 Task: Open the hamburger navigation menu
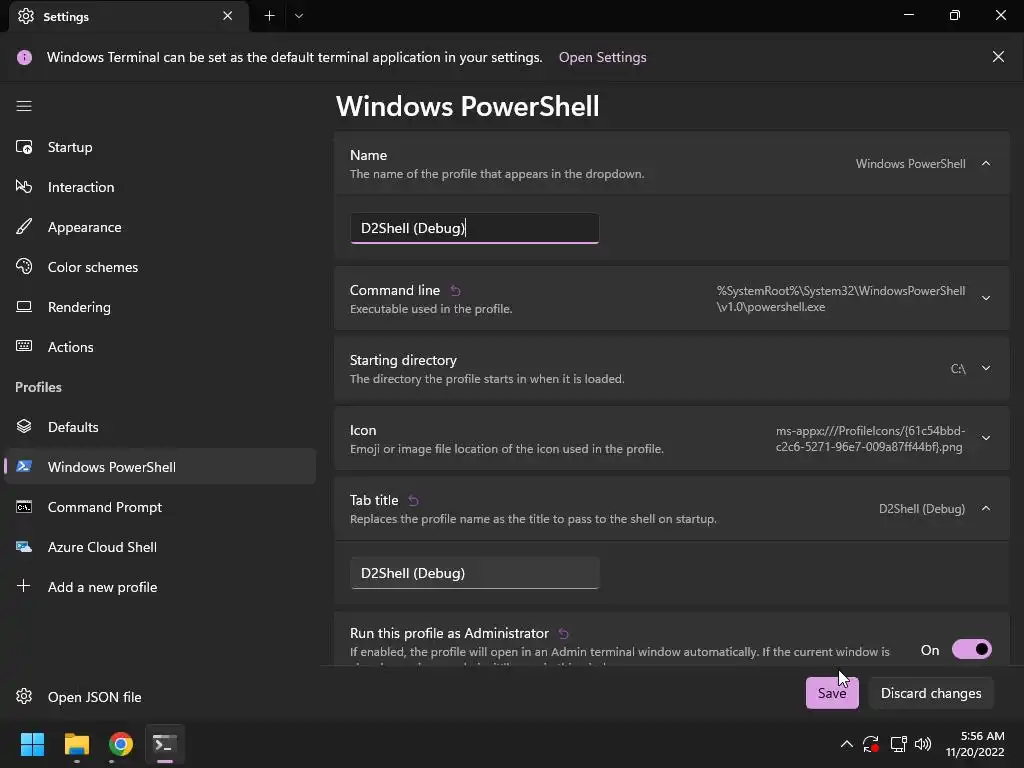pyautogui.click(x=24, y=106)
